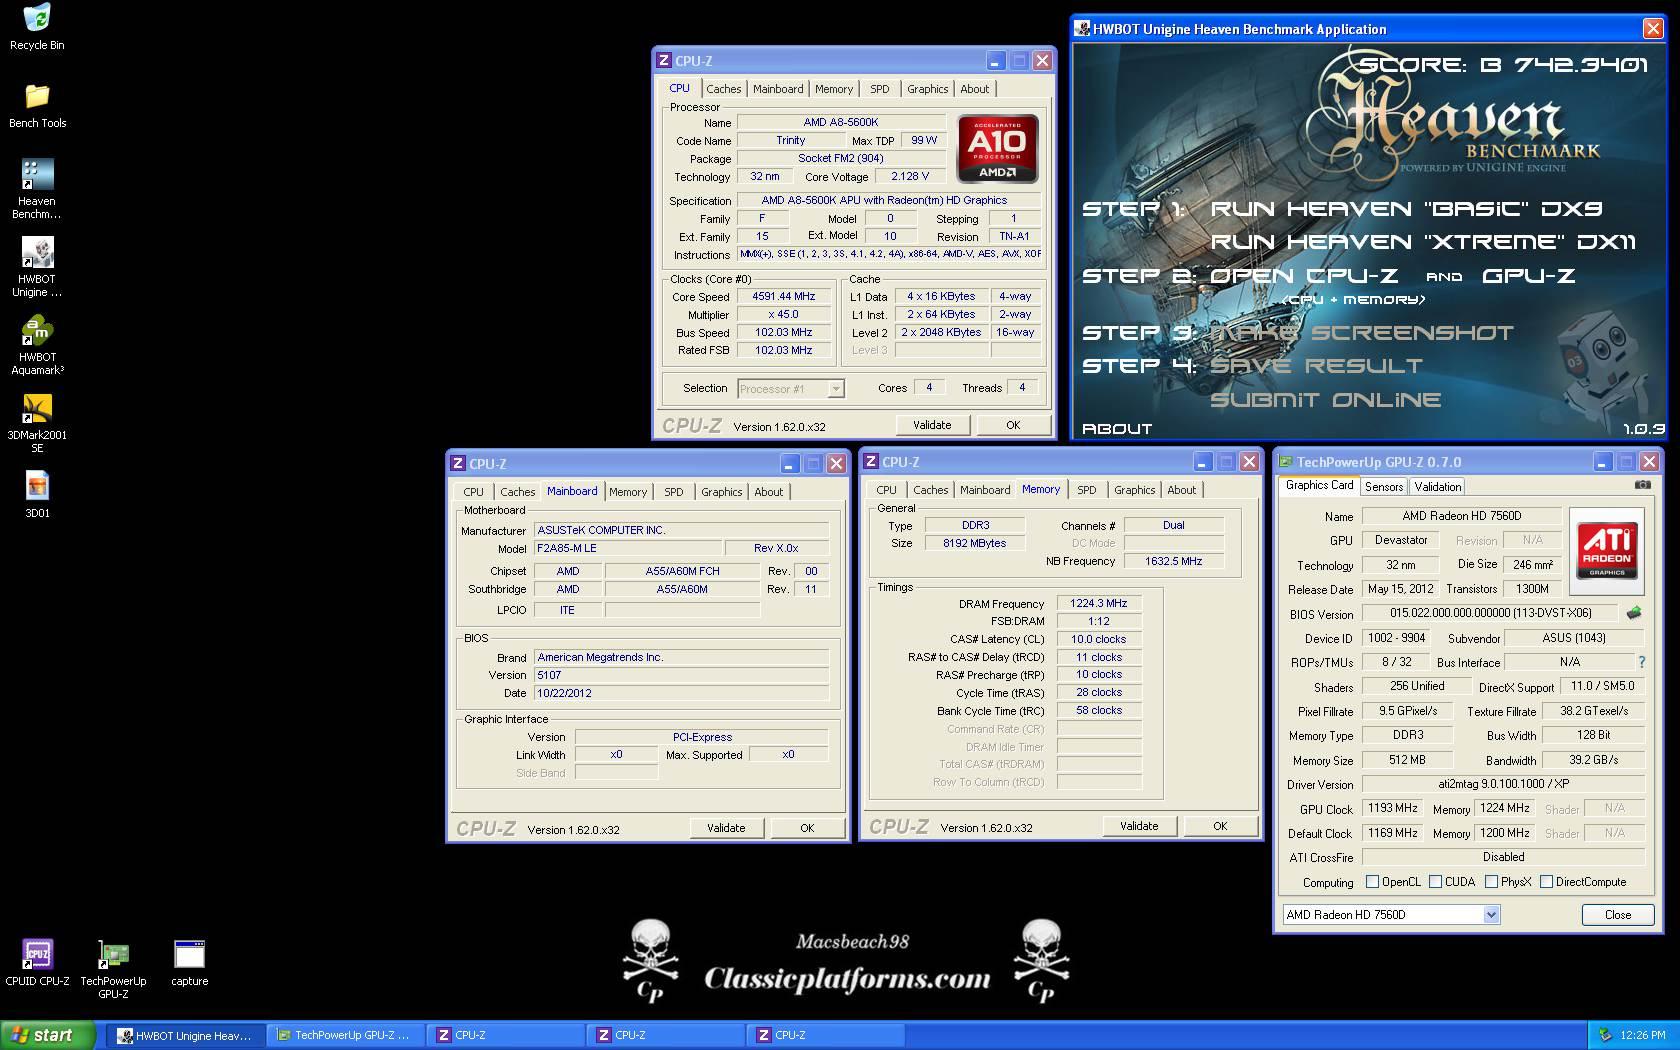Click the GPU Clock 1193 MHz value

click(x=1393, y=808)
